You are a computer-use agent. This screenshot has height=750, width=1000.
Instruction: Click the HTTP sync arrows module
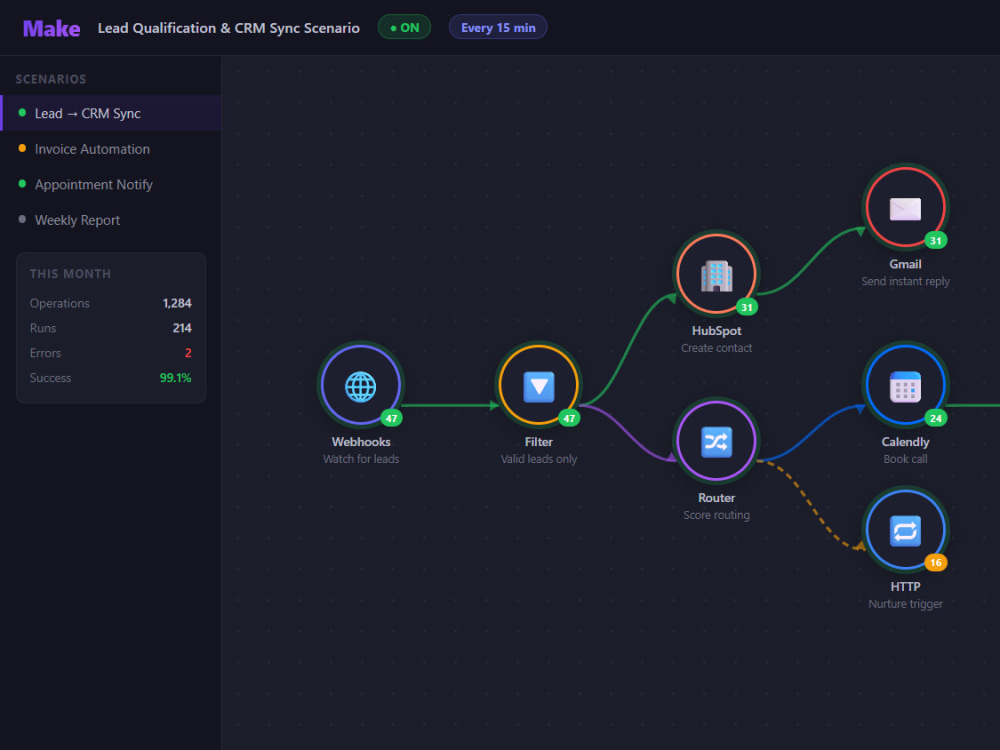[x=905, y=530]
